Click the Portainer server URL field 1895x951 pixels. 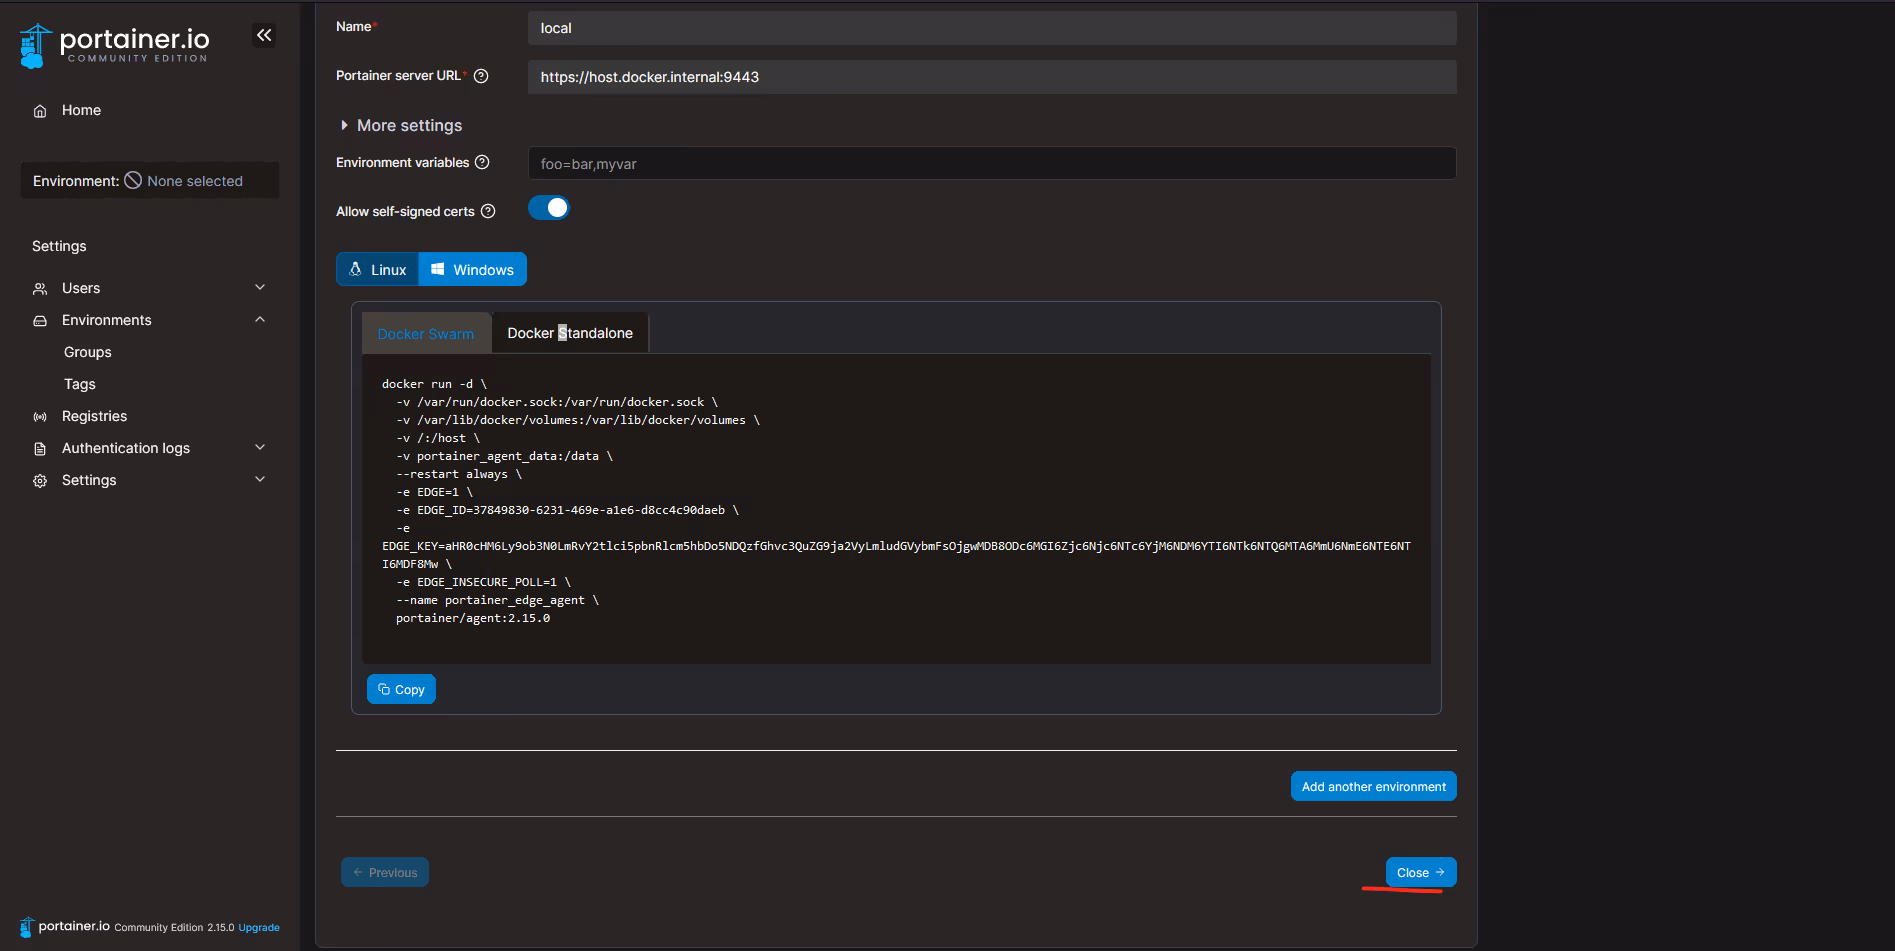[992, 77]
